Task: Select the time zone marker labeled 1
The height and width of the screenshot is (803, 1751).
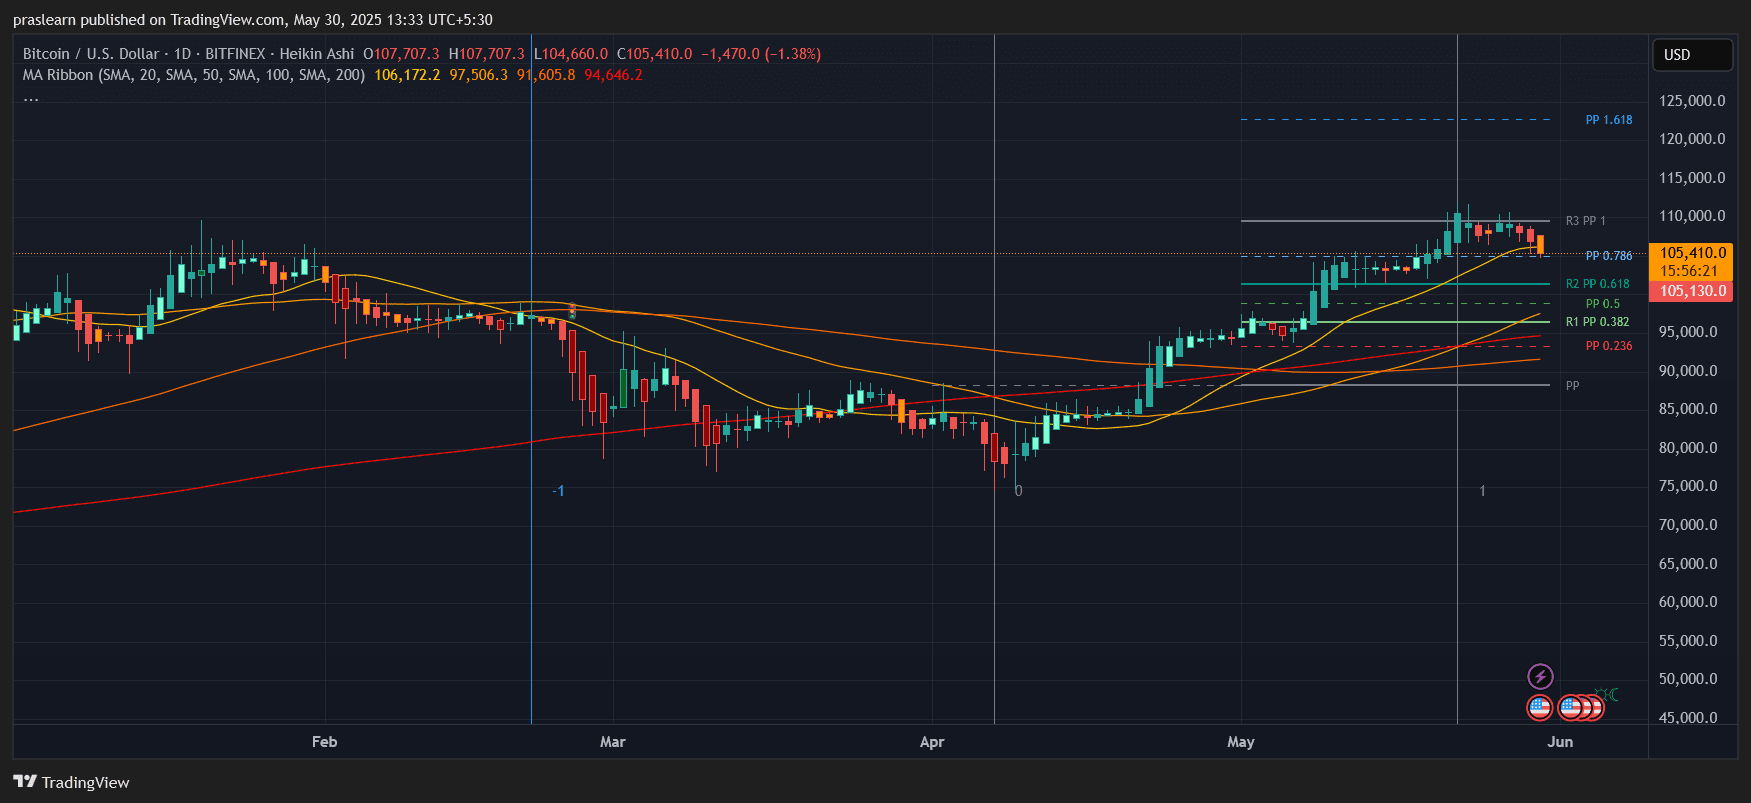Action: tap(1482, 491)
